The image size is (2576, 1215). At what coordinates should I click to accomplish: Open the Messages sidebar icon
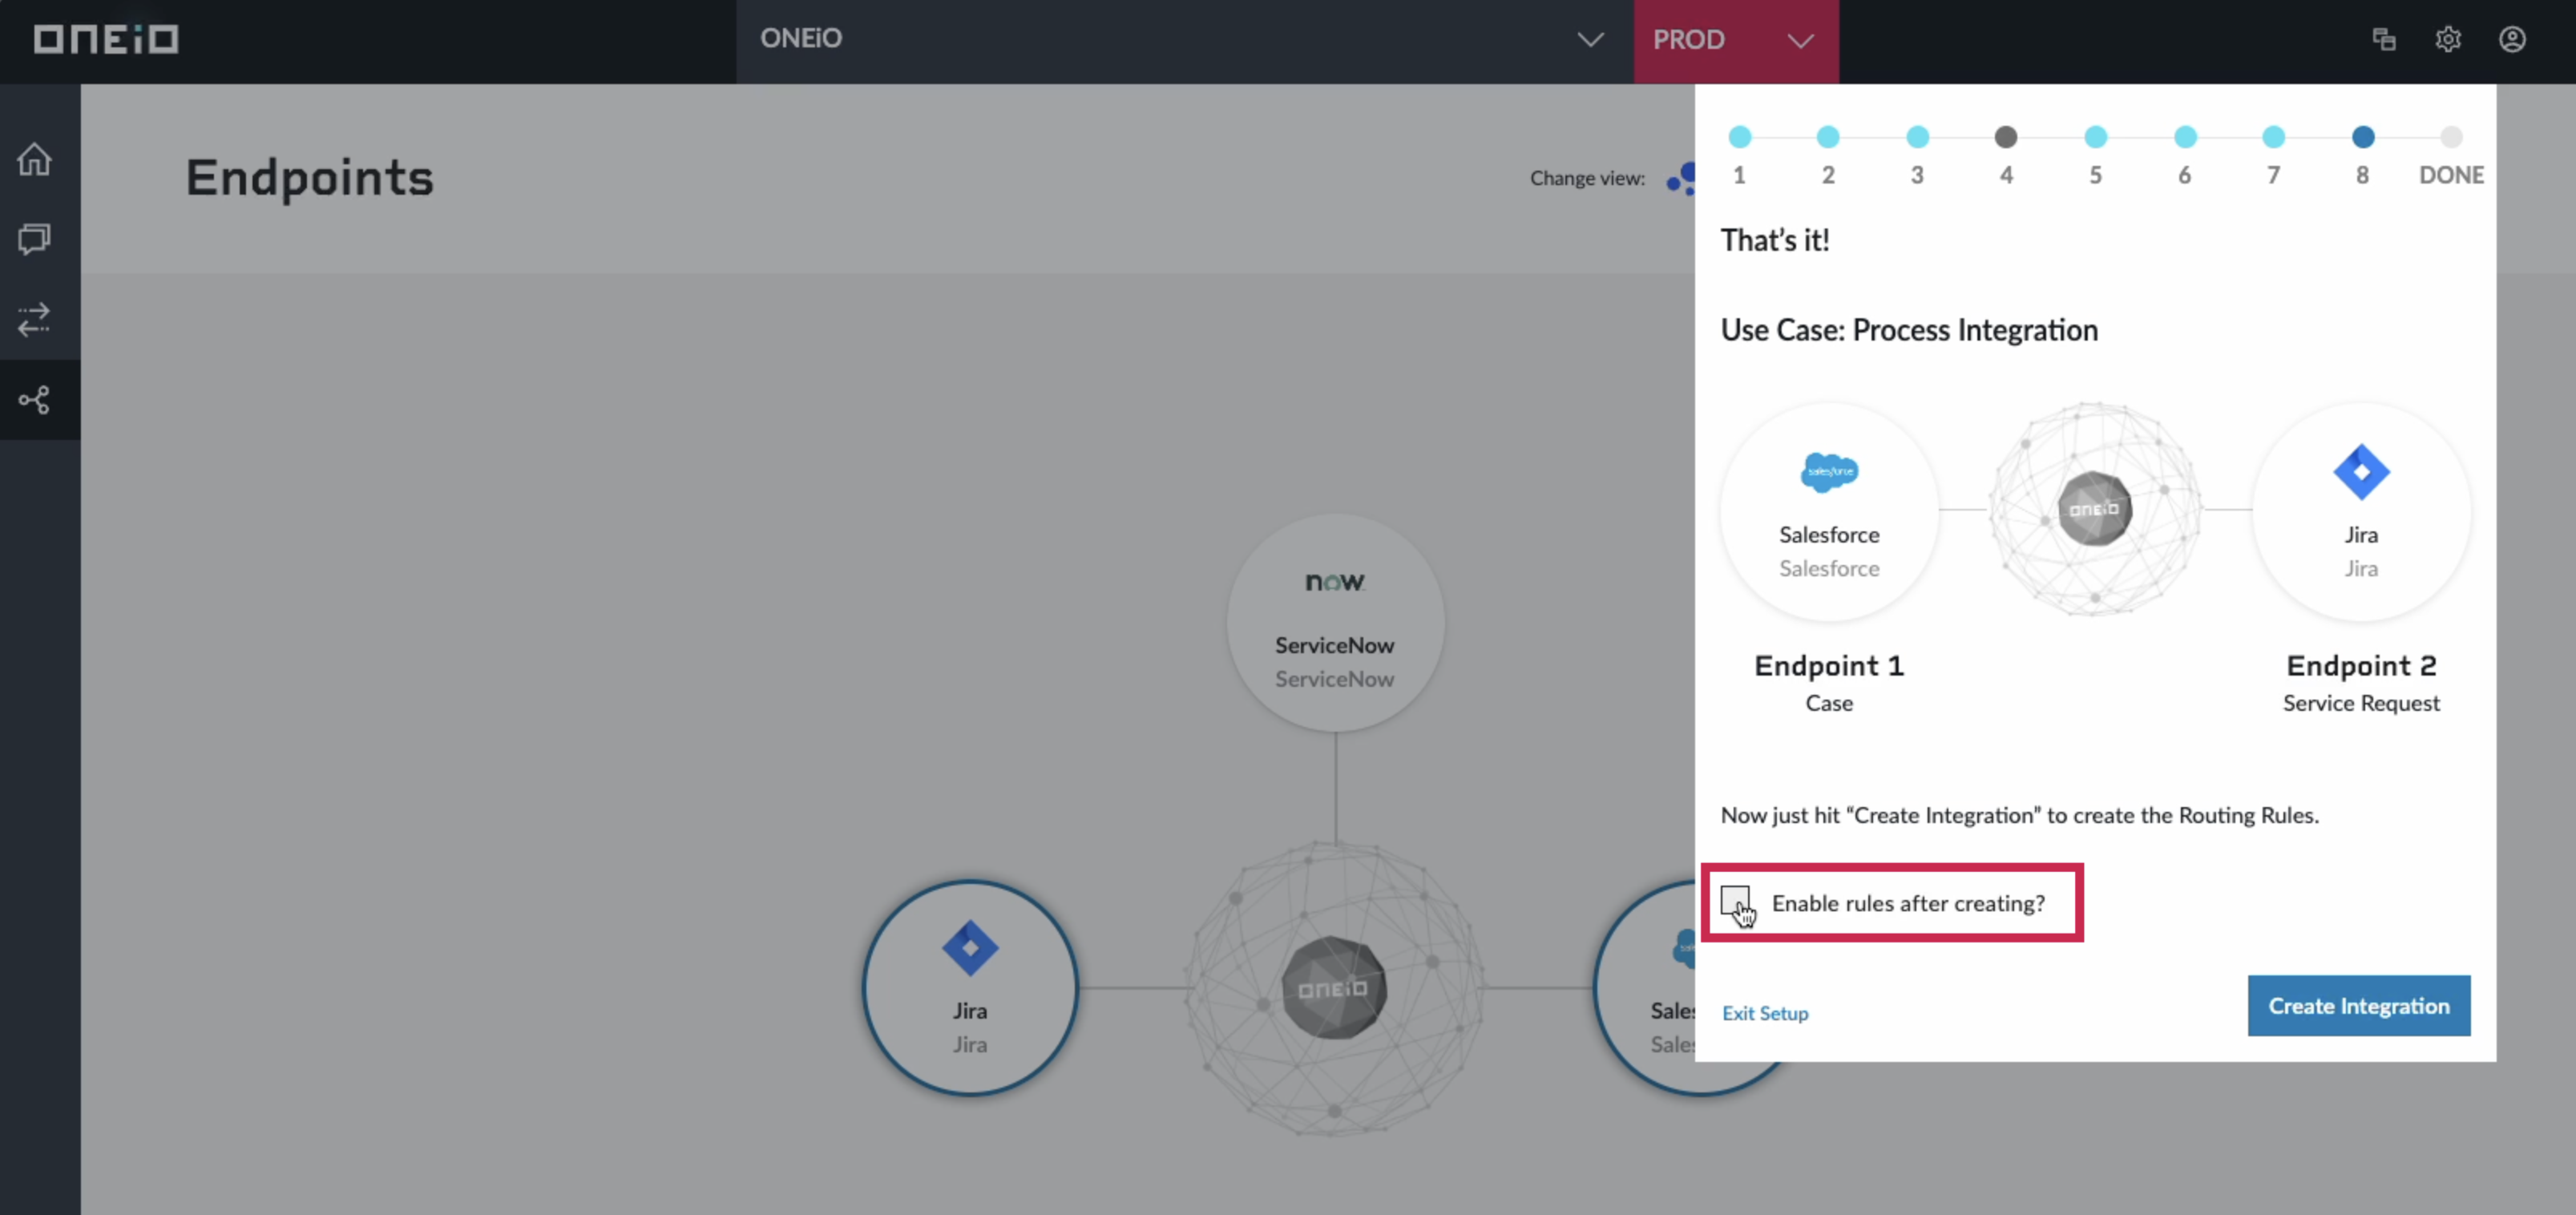(x=35, y=239)
